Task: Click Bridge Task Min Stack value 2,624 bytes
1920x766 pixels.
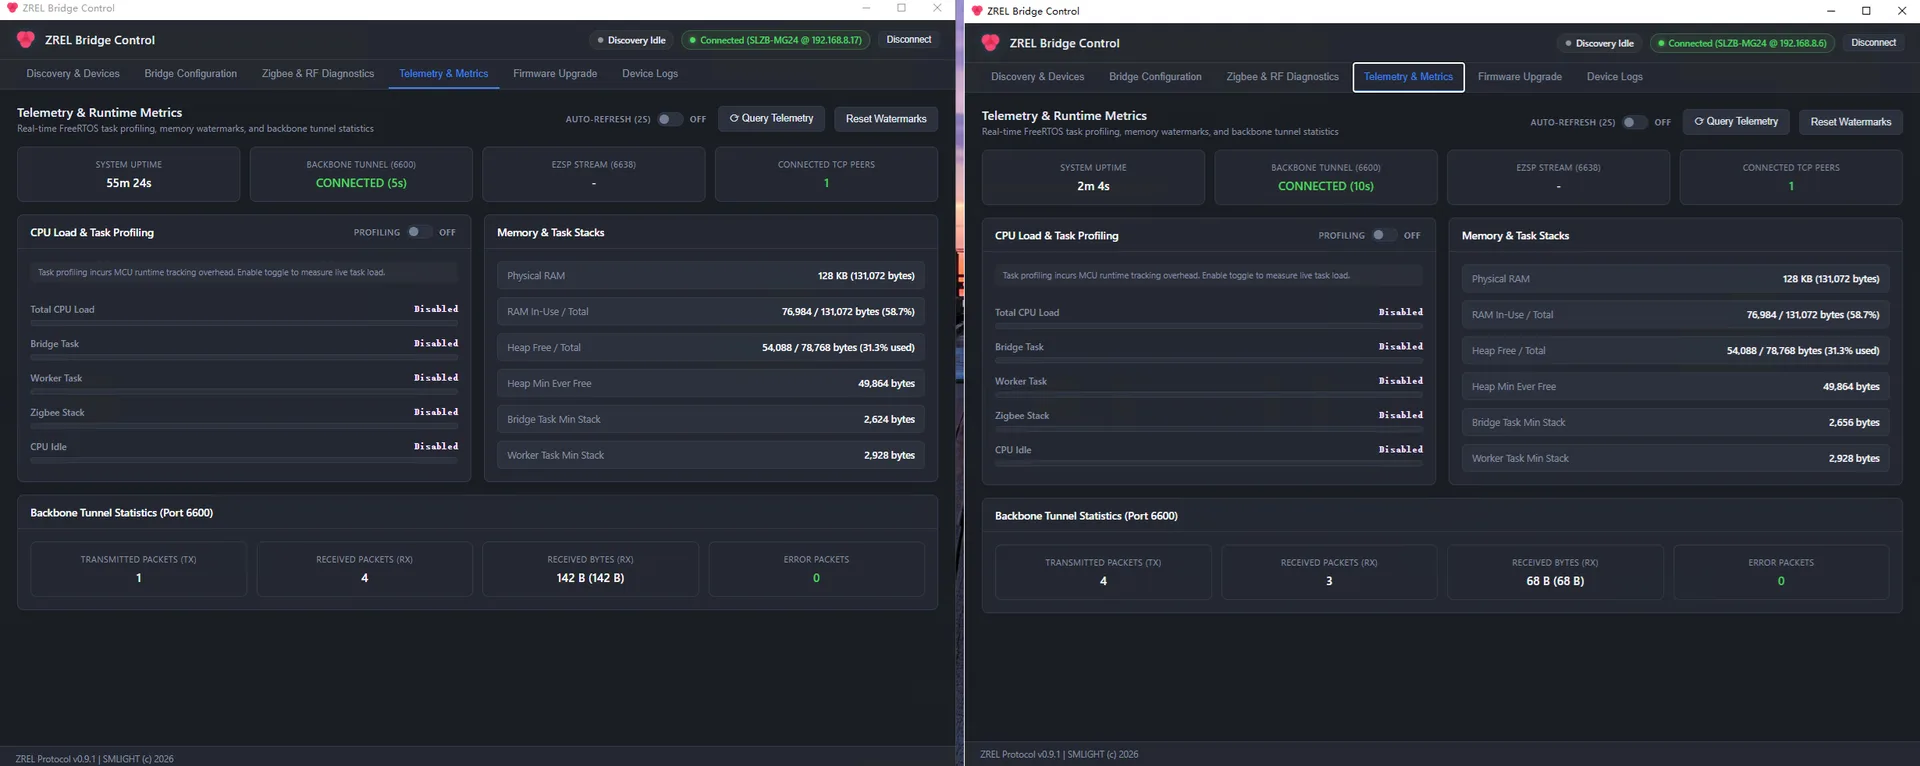Action: (x=889, y=420)
